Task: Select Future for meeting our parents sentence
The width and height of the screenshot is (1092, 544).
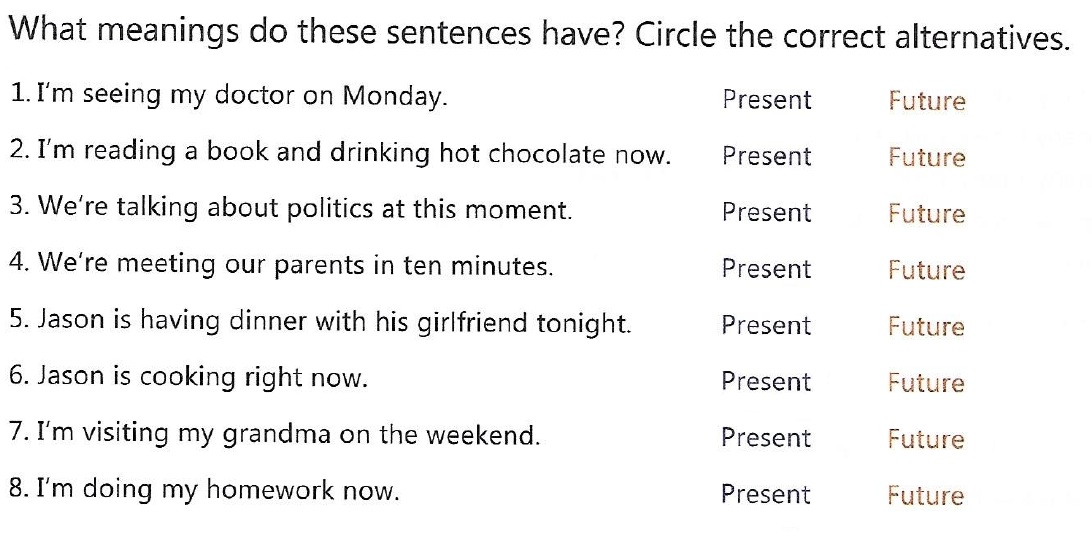Action: 927,270
